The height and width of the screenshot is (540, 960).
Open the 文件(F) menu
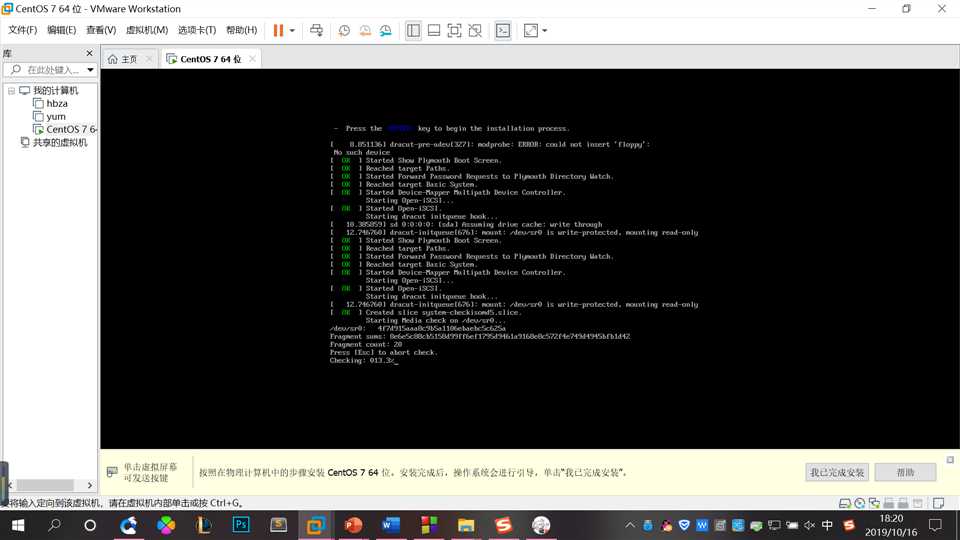tap(23, 30)
